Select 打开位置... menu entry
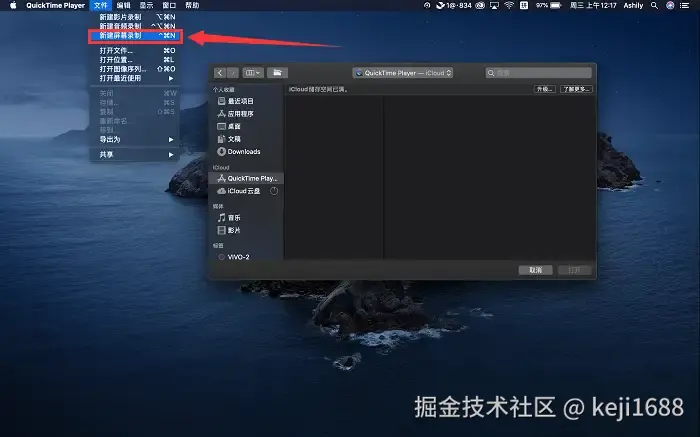The height and width of the screenshot is (437, 700). tap(134, 59)
